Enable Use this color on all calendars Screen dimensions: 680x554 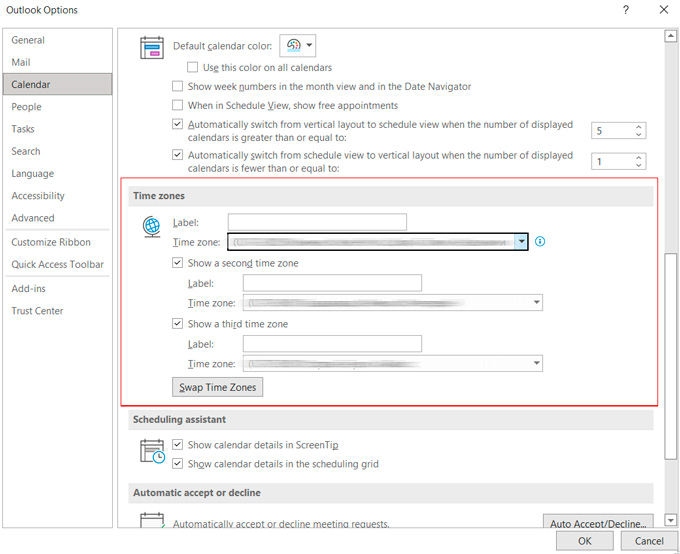coord(192,67)
